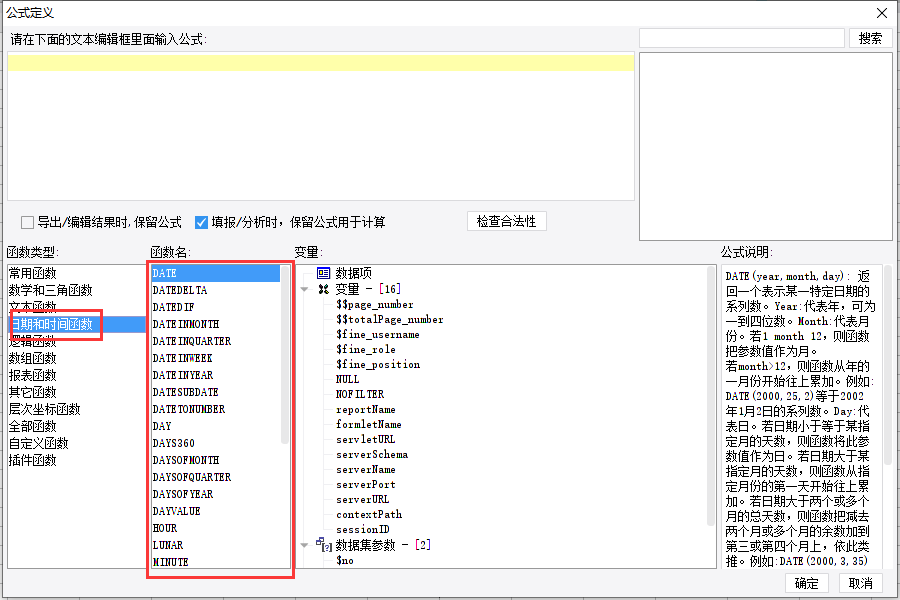The image size is (900, 600).
Task: Select the $fine_role variable
Action: pos(366,350)
